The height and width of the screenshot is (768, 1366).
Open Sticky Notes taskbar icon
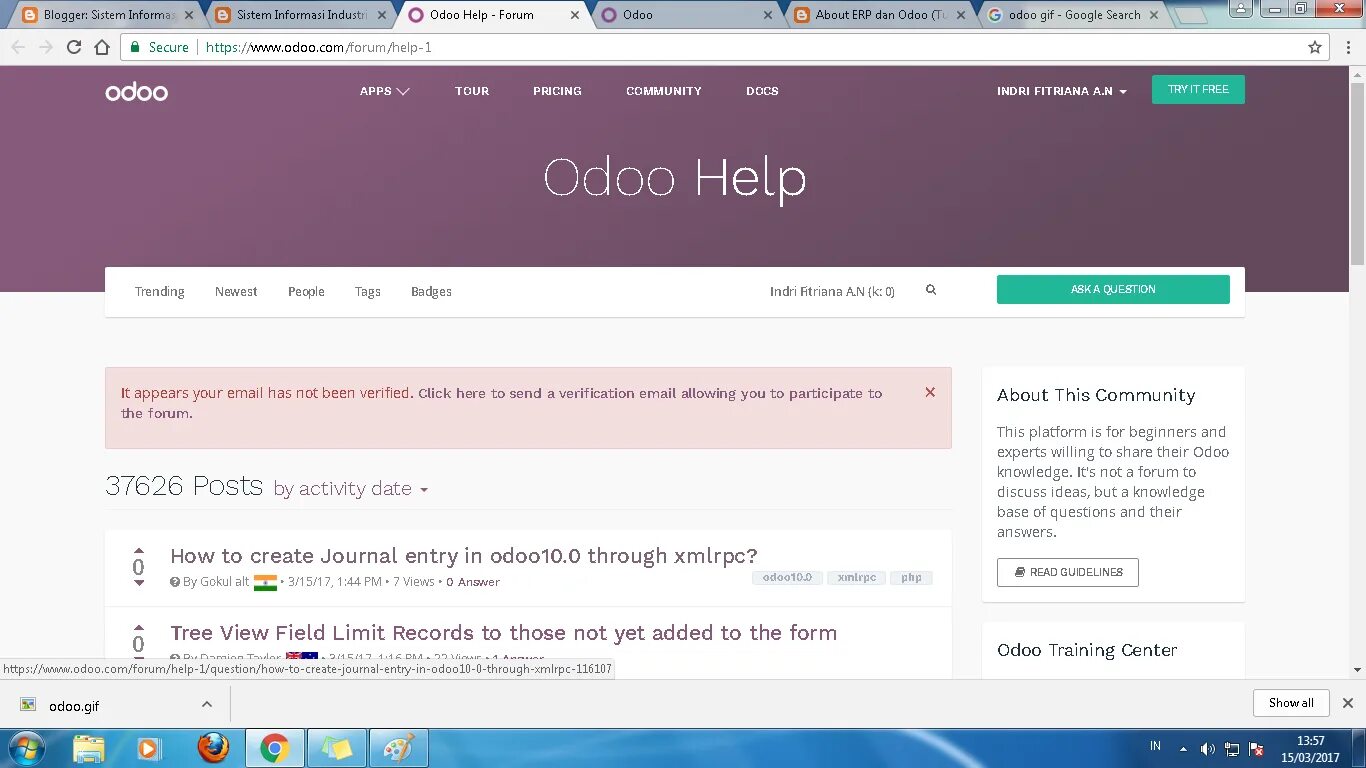[336, 748]
